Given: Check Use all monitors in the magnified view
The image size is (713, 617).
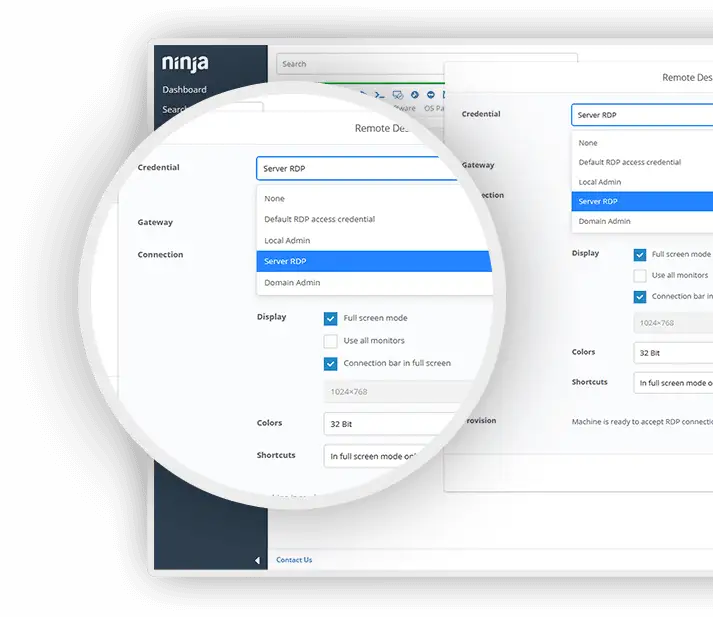Looking at the screenshot, I should (x=331, y=341).
